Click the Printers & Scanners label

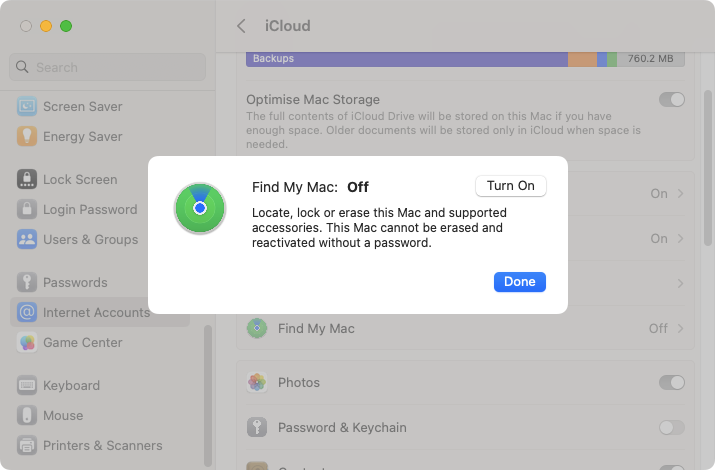point(103,445)
